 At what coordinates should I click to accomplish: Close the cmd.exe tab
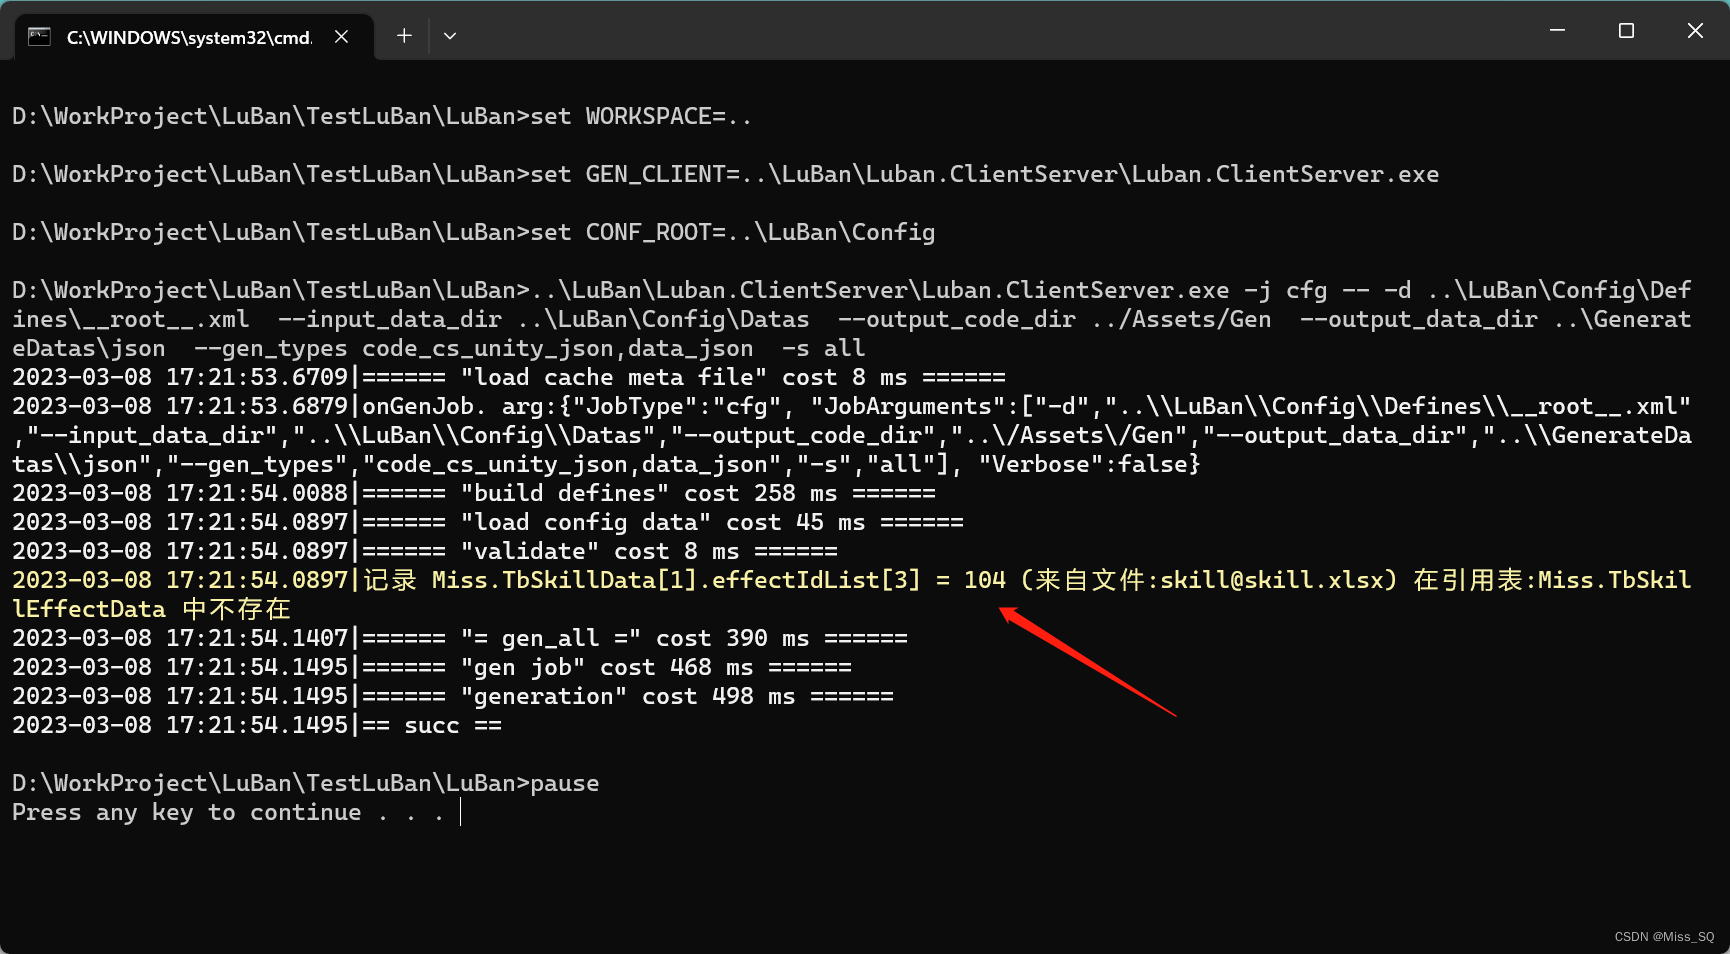341,36
